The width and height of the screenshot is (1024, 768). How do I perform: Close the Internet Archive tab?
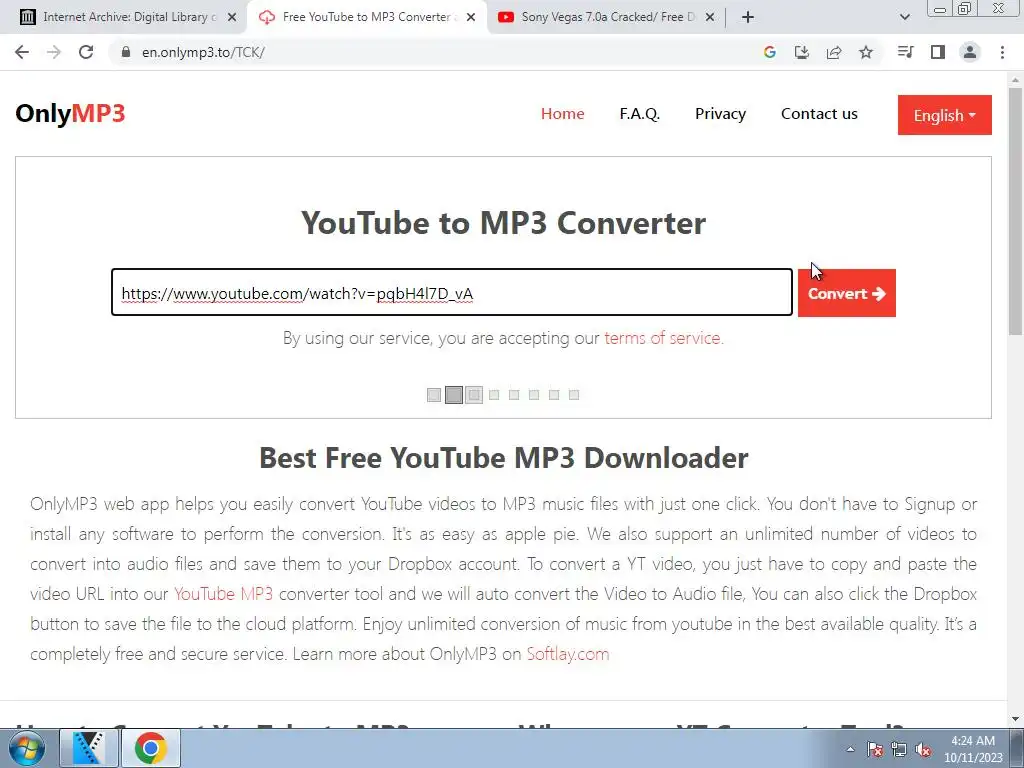tap(232, 17)
